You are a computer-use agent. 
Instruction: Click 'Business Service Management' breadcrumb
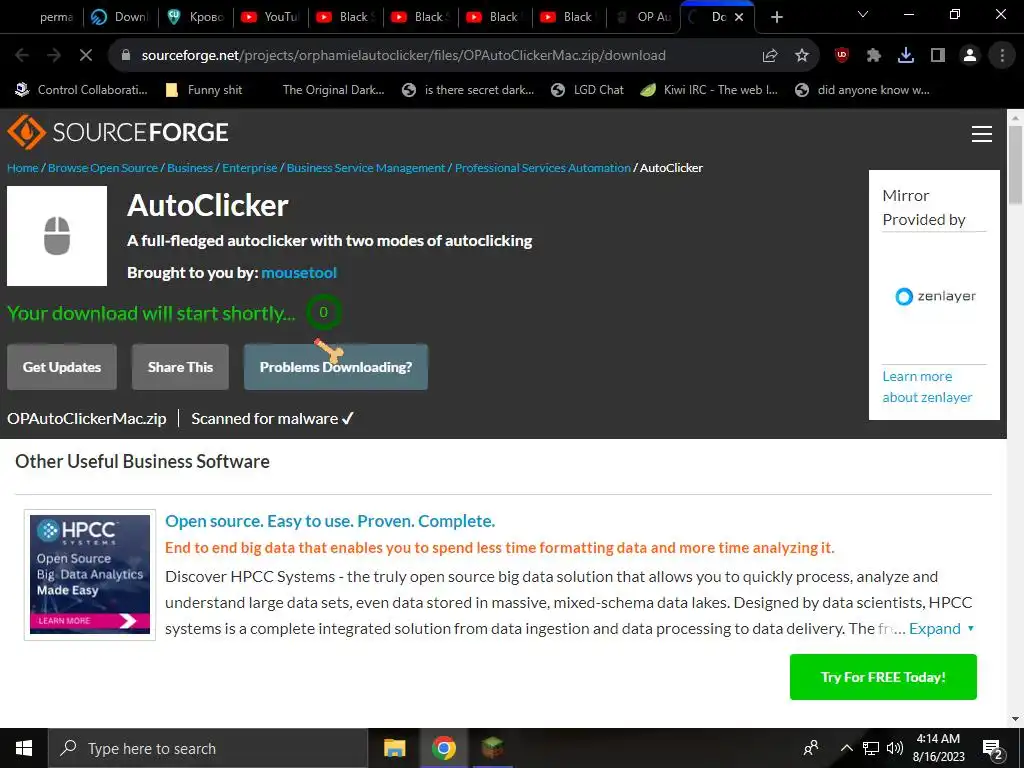point(366,168)
